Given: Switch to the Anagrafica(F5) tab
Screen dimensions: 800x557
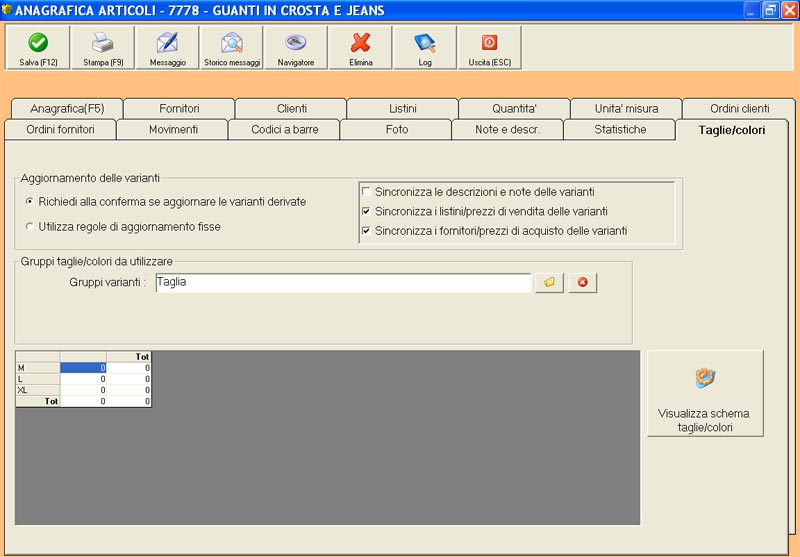Looking at the screenshot, I should pyautogui.click(x=66, y=108).
